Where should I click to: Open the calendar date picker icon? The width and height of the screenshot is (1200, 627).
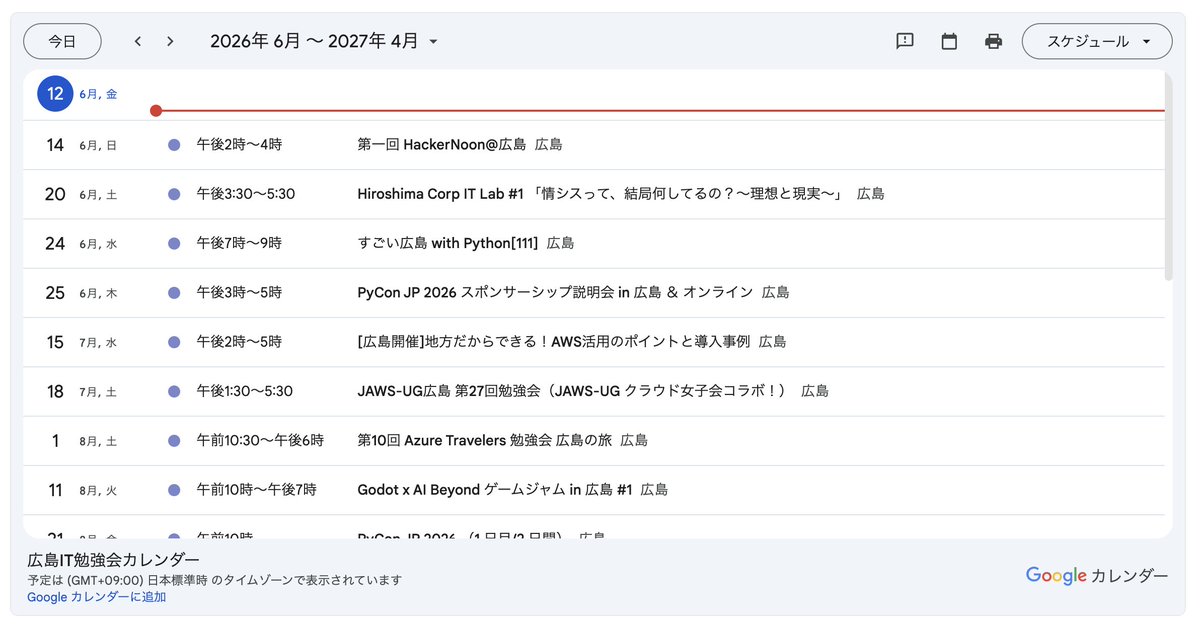(x=949, y=41)
